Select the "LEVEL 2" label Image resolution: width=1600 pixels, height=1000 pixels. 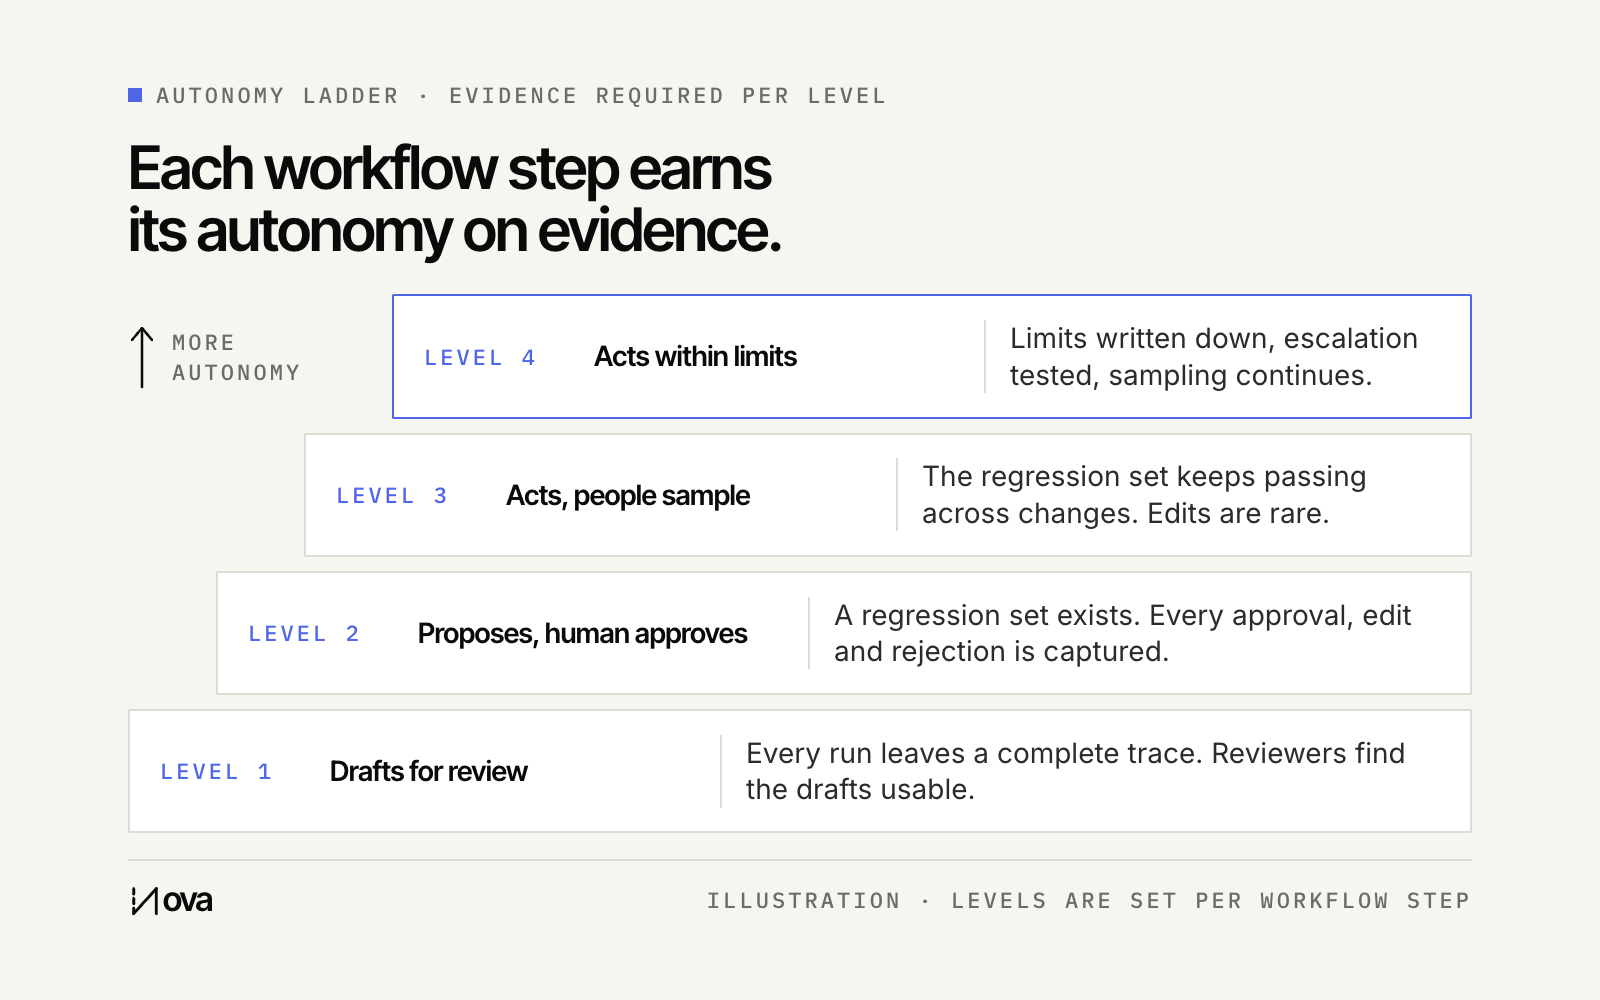click(x=304, y=634)
